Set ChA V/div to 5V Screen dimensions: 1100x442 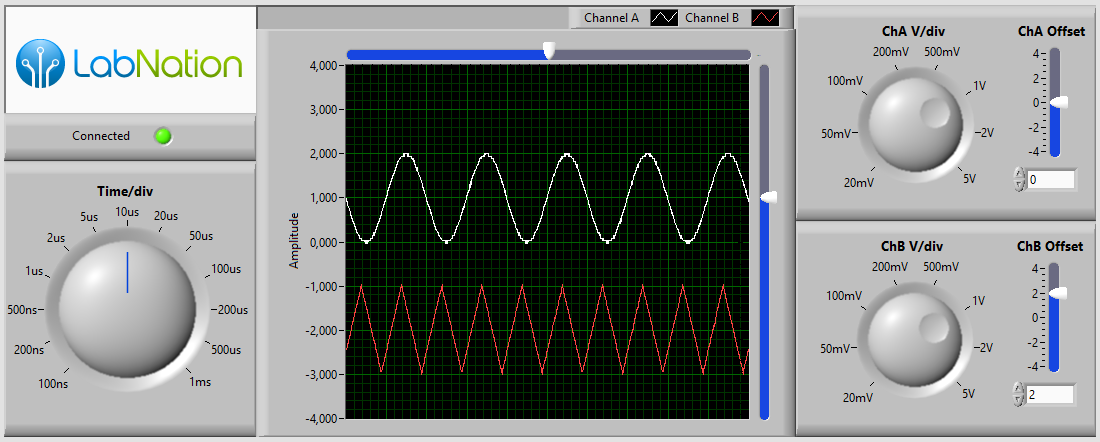point(968,179)
